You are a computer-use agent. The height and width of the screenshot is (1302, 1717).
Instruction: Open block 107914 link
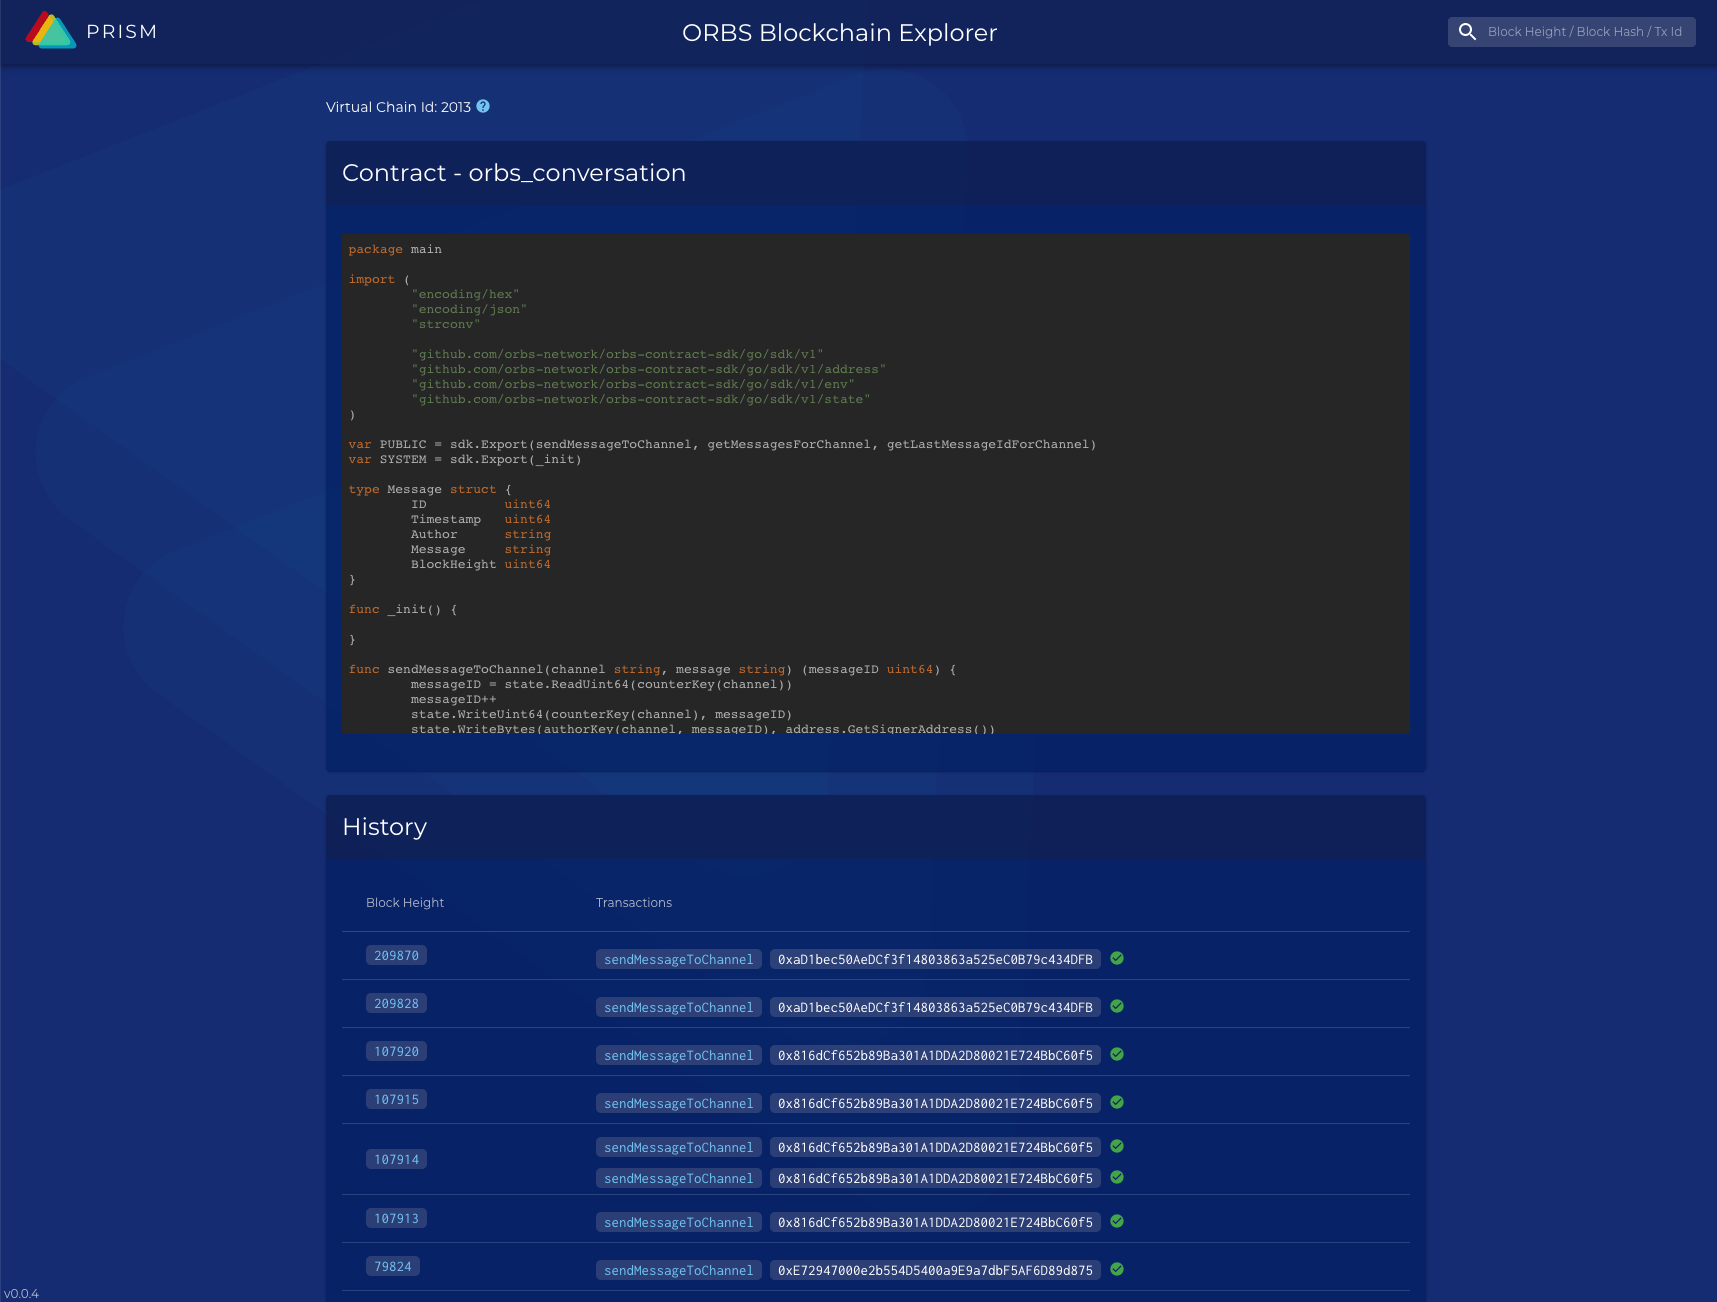coord(396,1160)
